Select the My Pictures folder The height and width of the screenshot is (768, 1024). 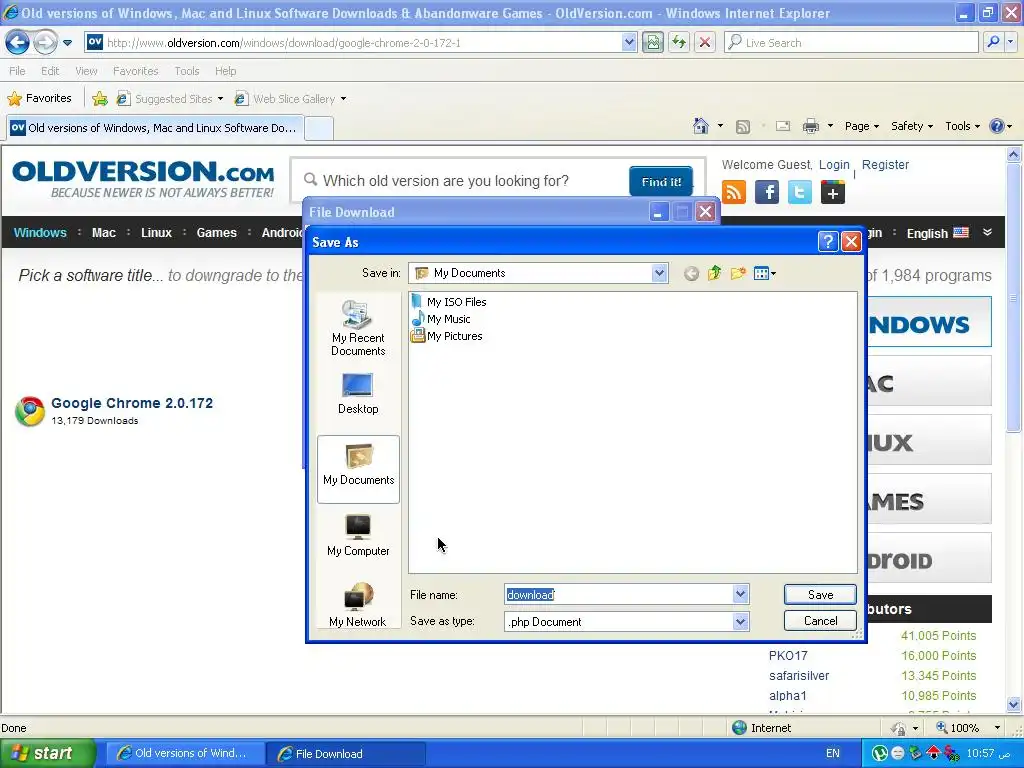click(447, 336)
